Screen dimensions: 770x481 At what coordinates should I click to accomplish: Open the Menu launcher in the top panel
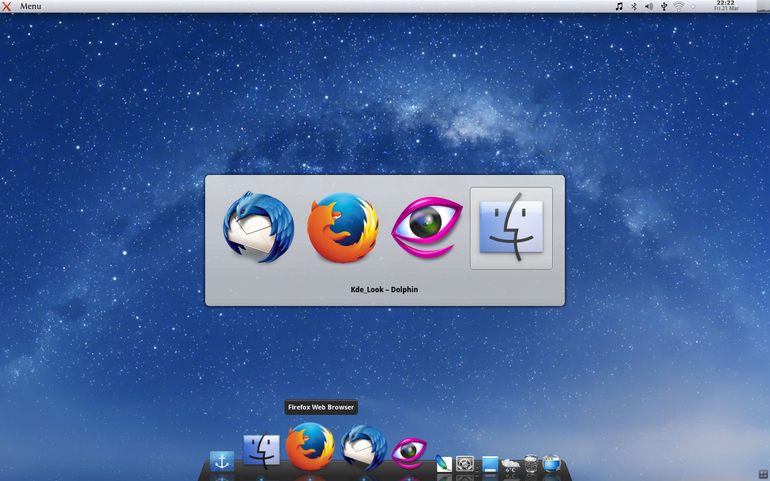(x=30, y=6)
